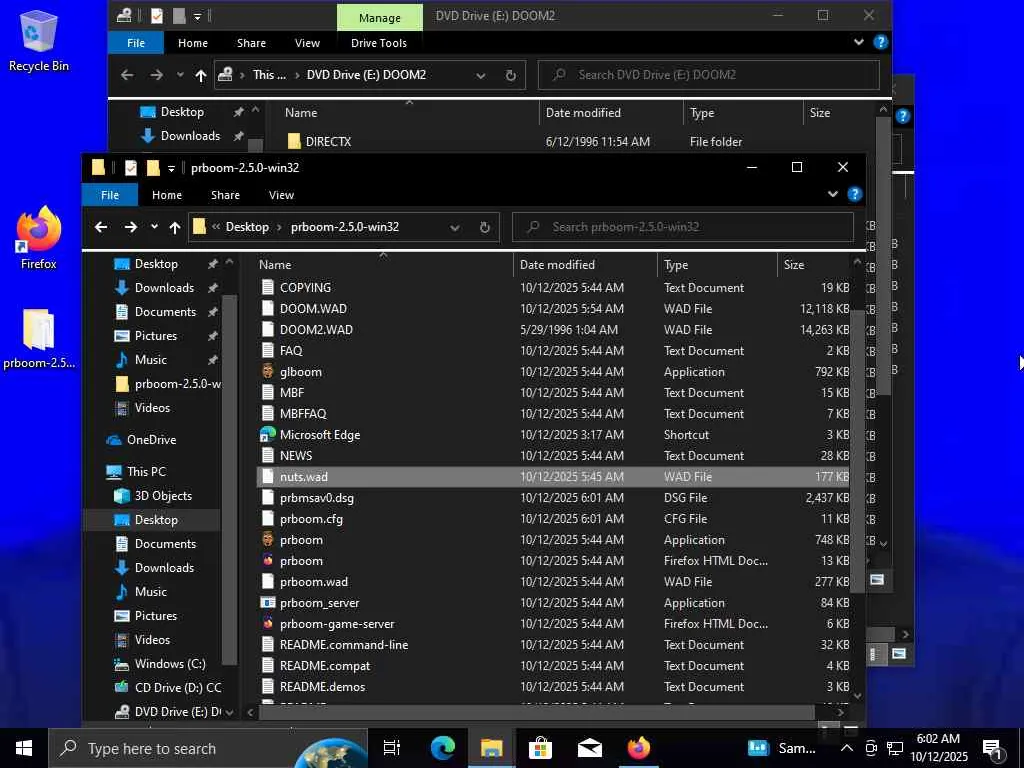Click the prboom Application file icon

pyautogui.click(x=268, y=539)
